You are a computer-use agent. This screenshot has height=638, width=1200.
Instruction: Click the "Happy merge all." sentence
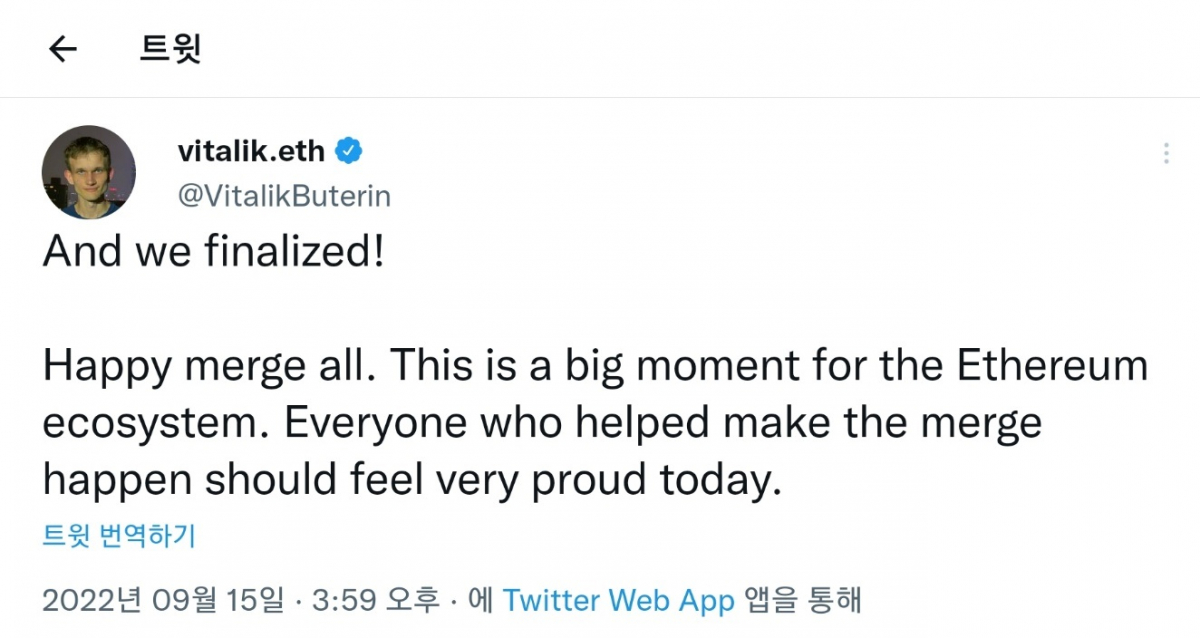coord(208,367)
